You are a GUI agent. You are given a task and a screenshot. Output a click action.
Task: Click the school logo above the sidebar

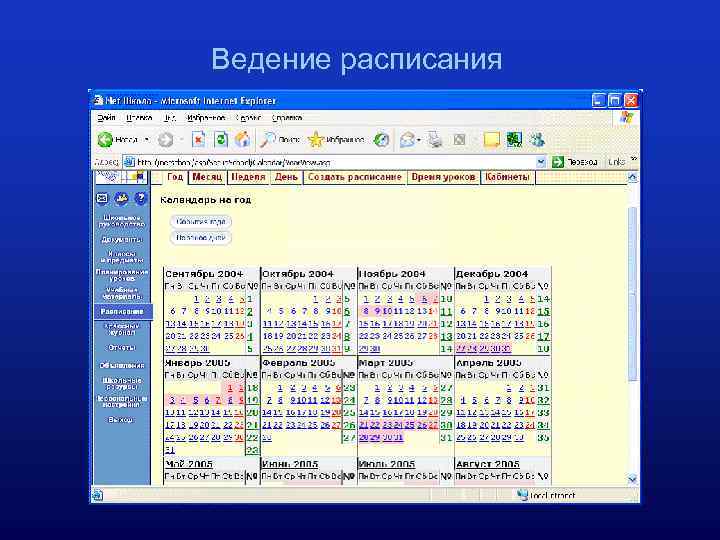click(x=122, y=177)
